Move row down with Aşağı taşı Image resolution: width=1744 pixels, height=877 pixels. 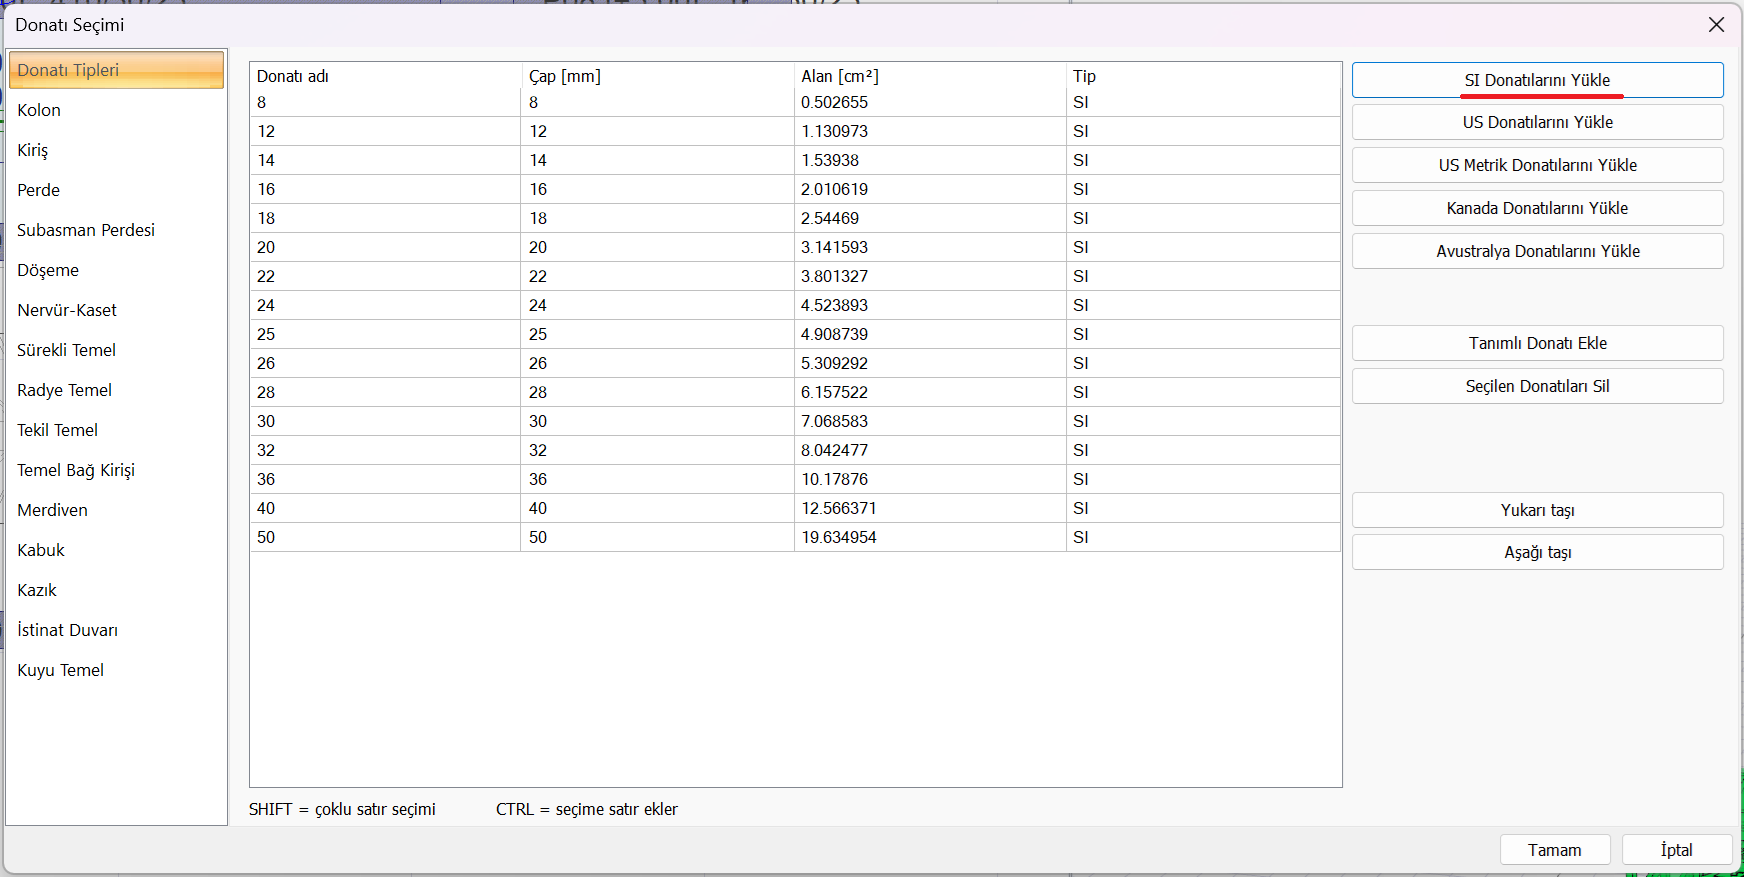click(x=1537, y=552)
